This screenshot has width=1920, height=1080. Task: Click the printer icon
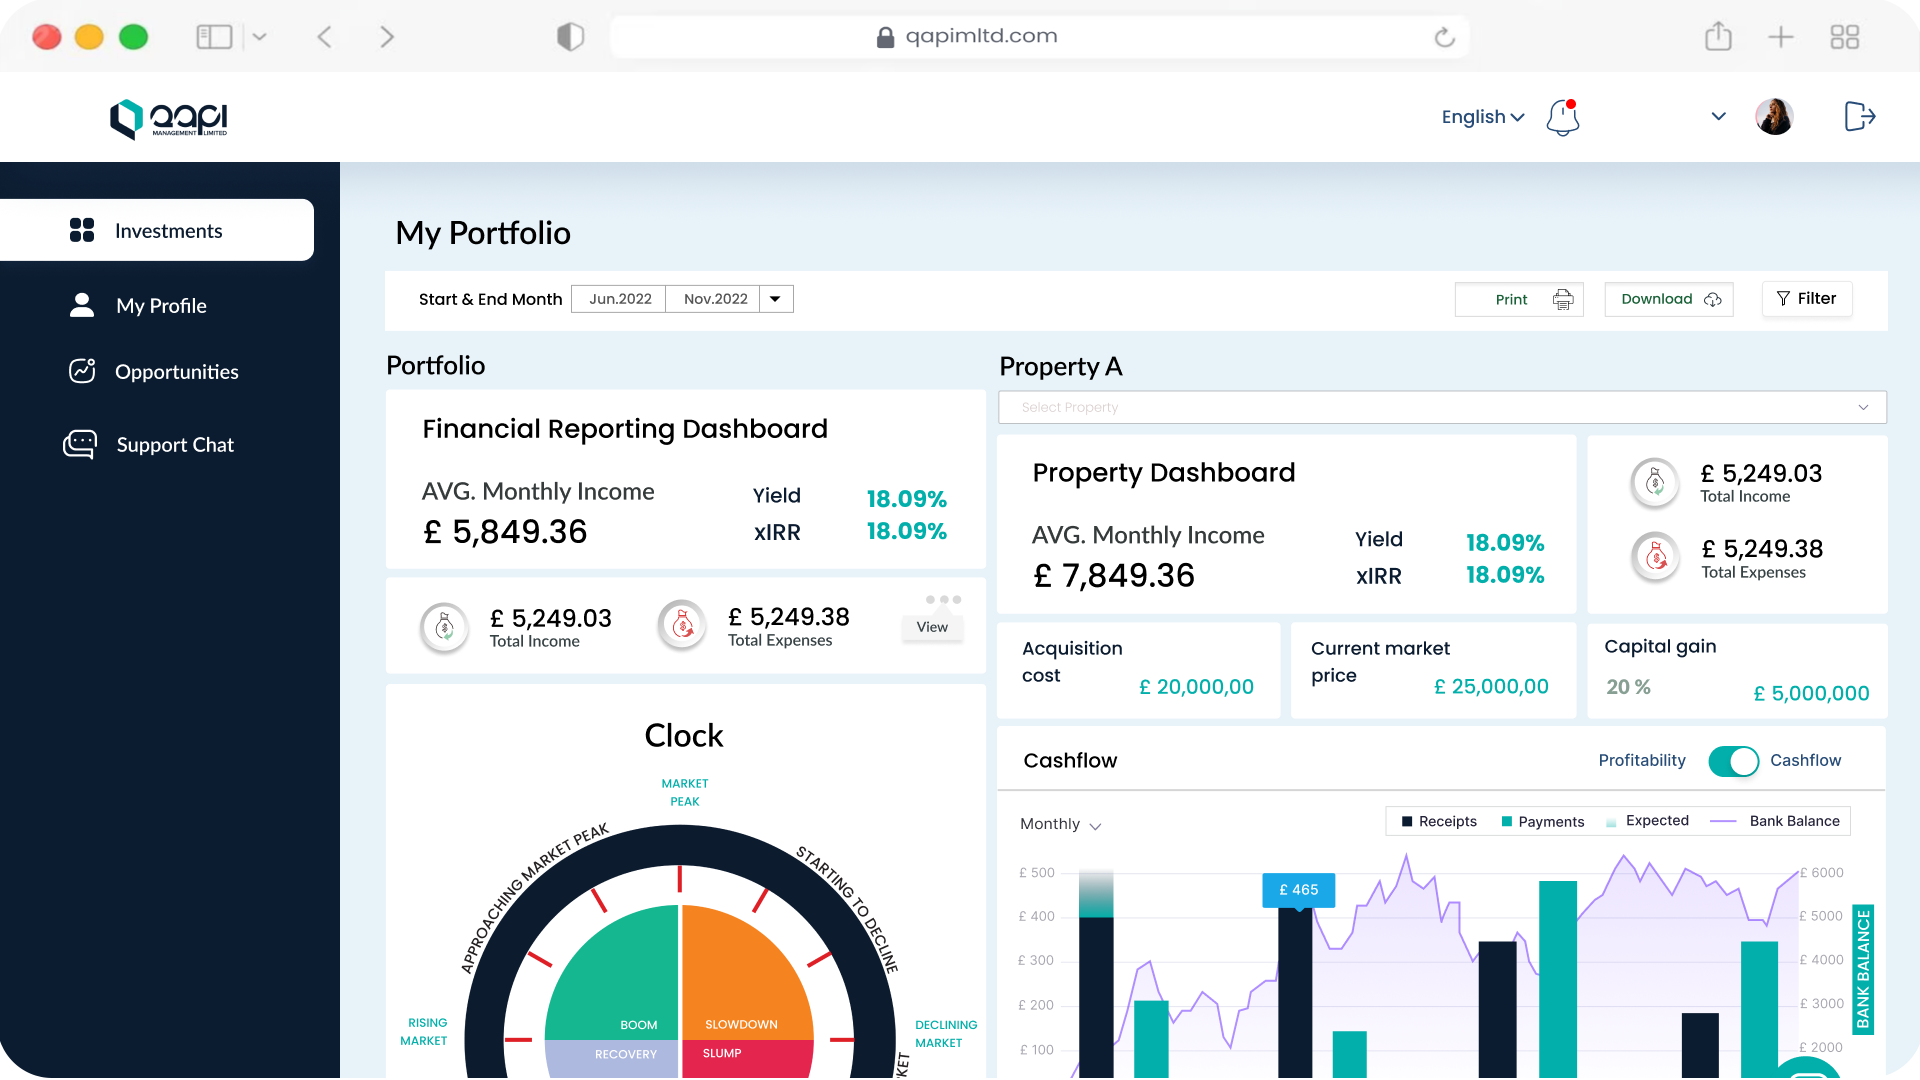pyautogui.click(x=1563, y=299)
